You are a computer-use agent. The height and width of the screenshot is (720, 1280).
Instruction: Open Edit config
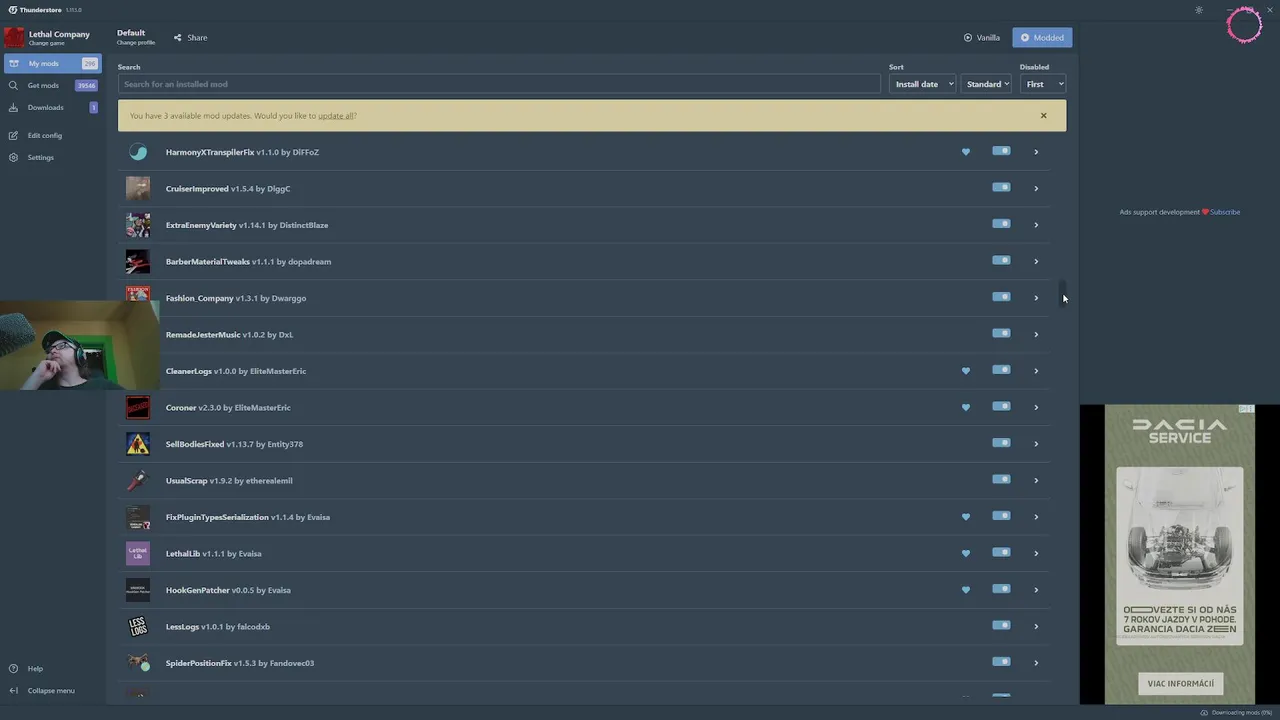coord(51,136)
